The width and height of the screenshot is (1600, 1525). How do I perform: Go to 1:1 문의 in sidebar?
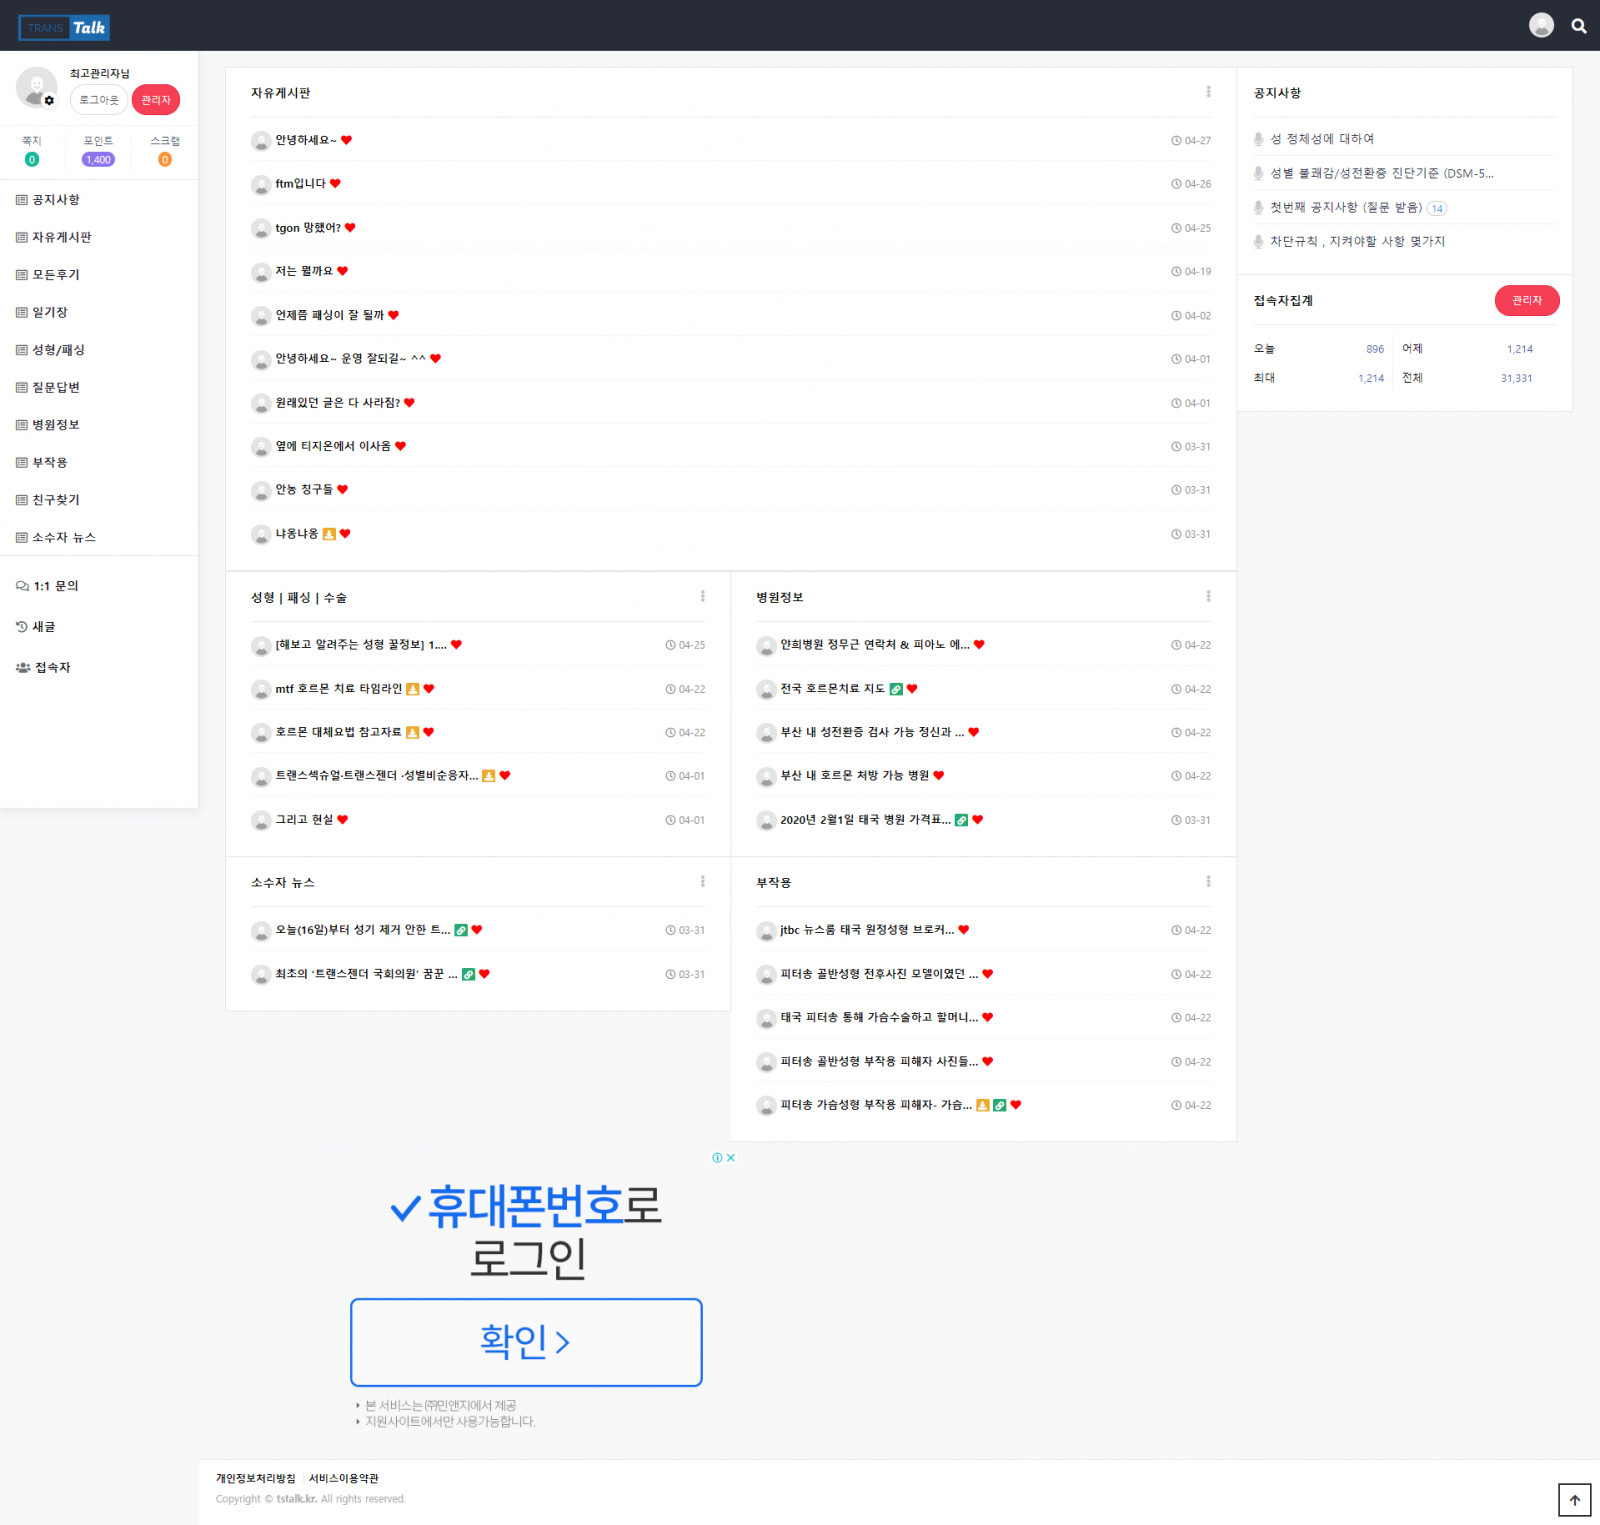55,586
